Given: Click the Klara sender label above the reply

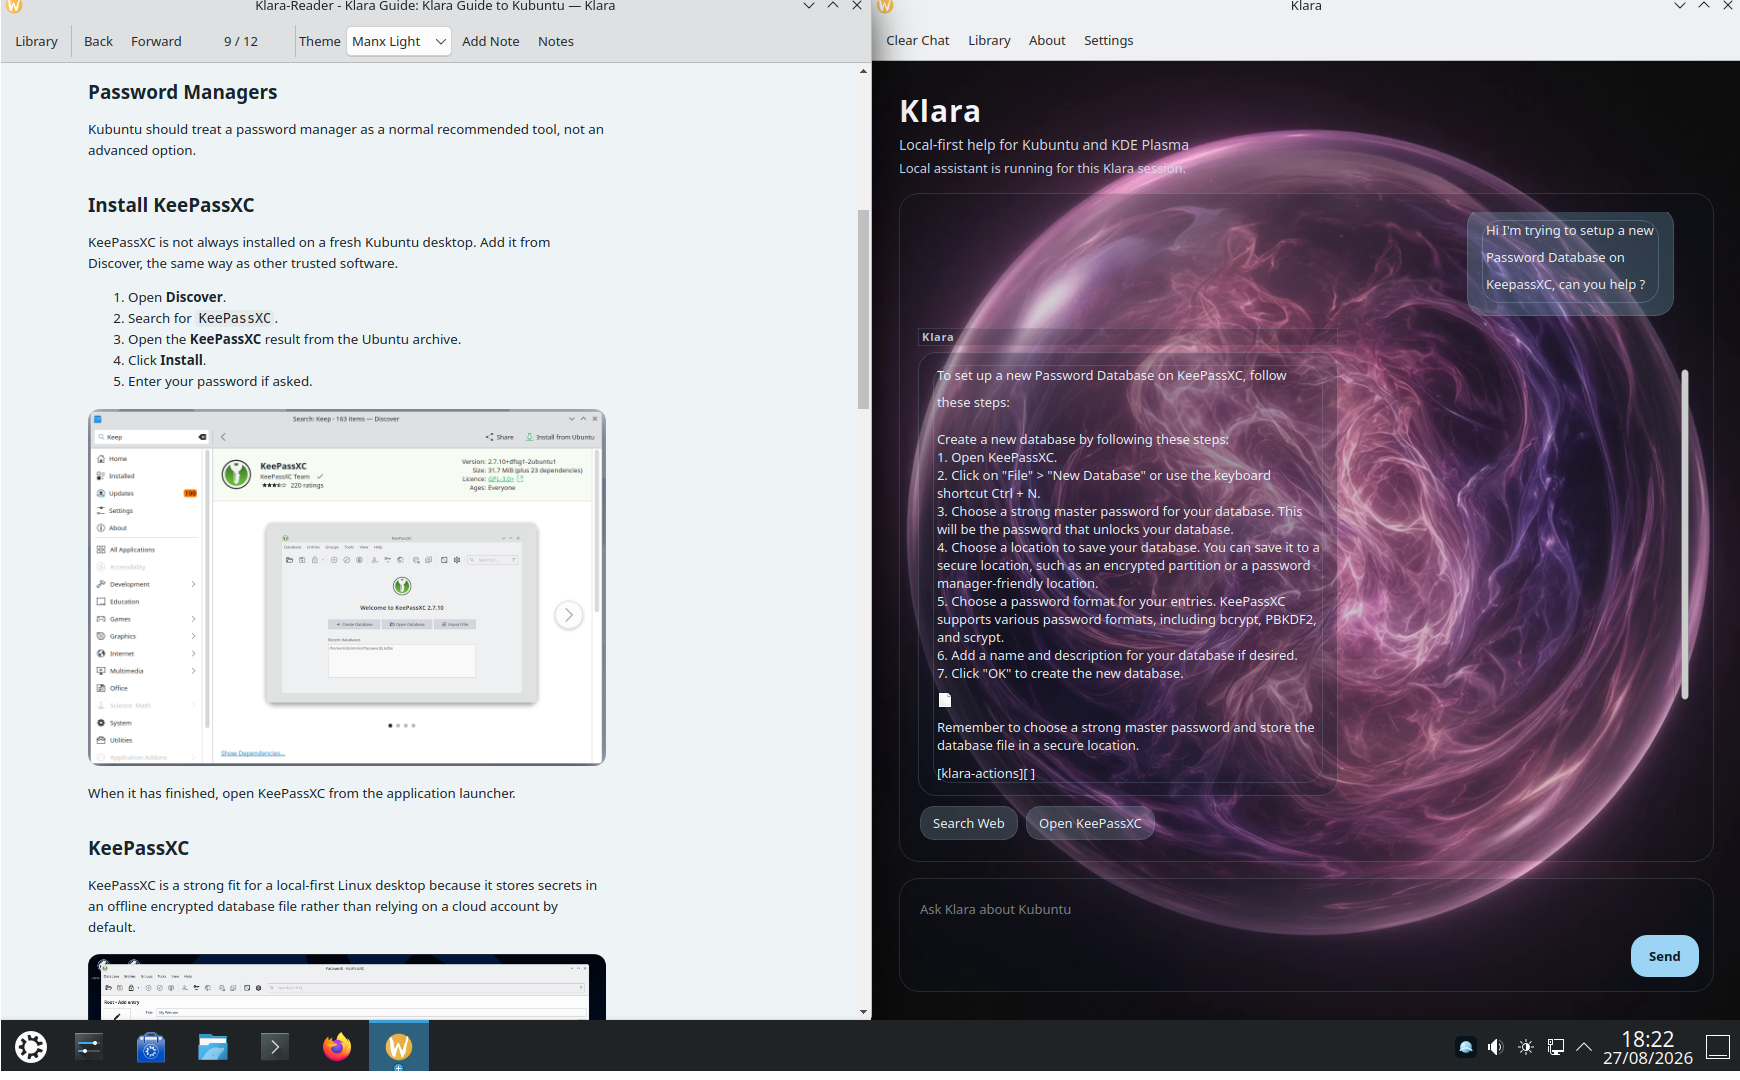Looking at the screenshot, I should (938, 337).
